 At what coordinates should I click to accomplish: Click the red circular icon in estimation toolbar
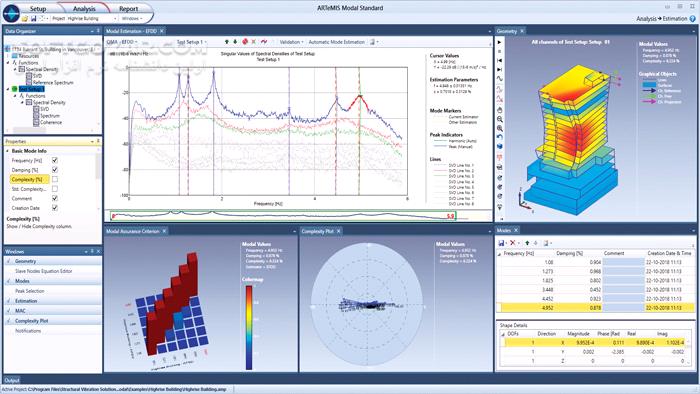pyautogui.click(x=245, y=42)
